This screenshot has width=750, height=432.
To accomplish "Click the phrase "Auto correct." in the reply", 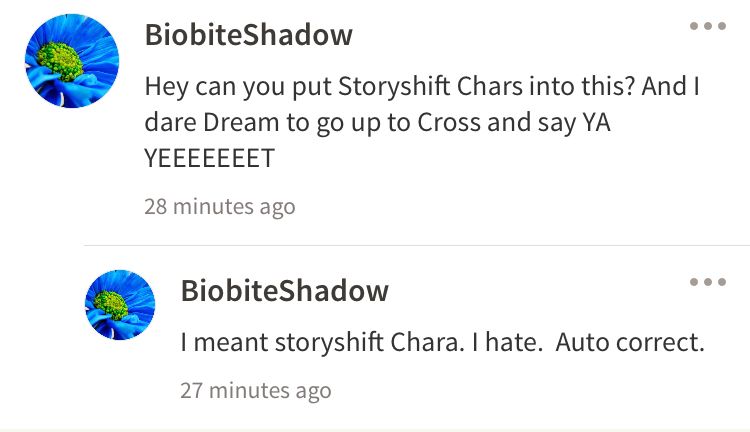I will (x=630, y=343).
